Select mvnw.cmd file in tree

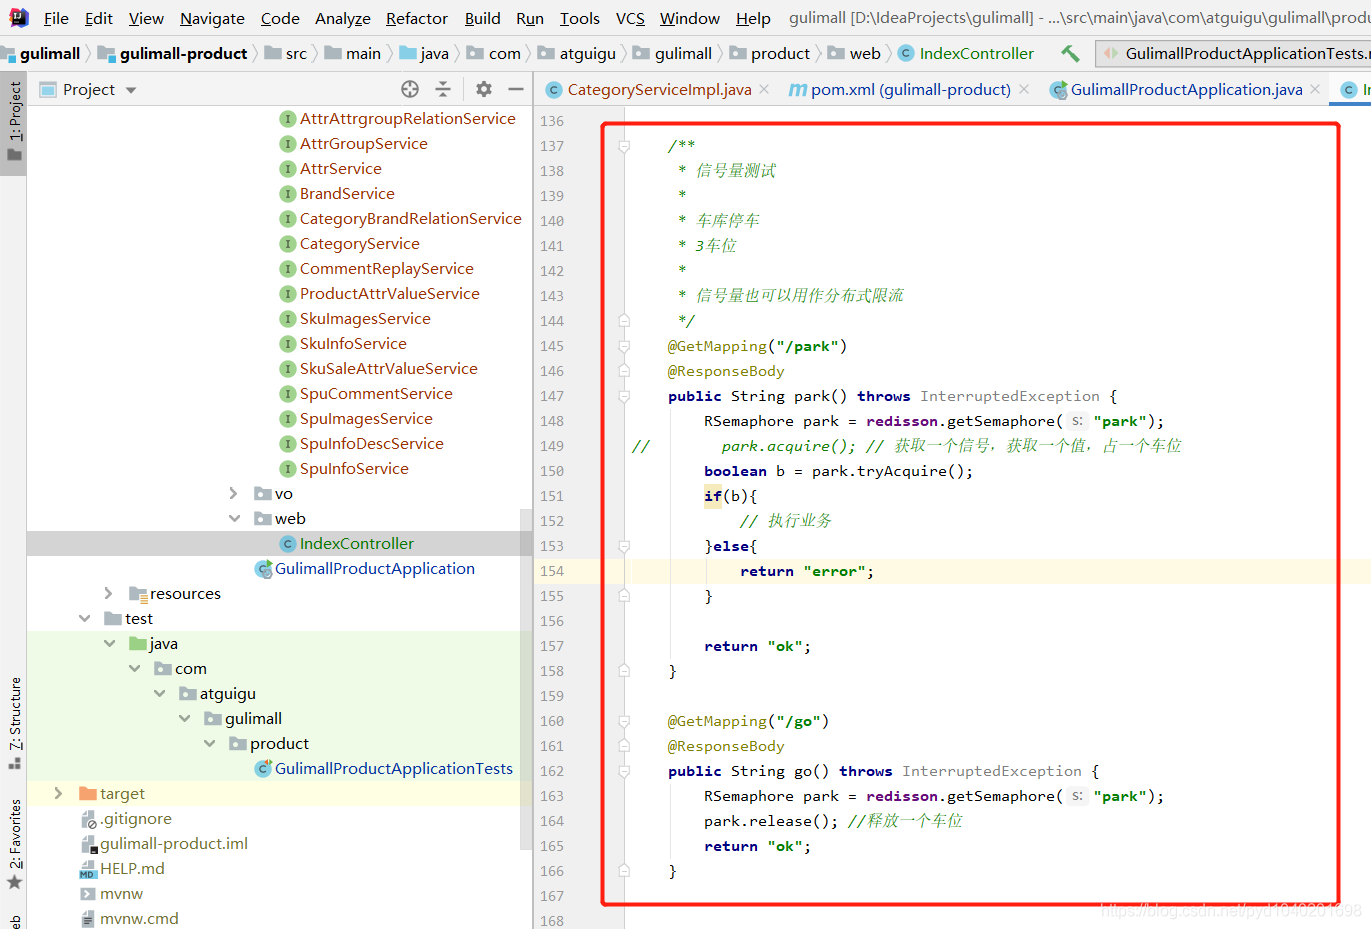(x=139, y=919)
